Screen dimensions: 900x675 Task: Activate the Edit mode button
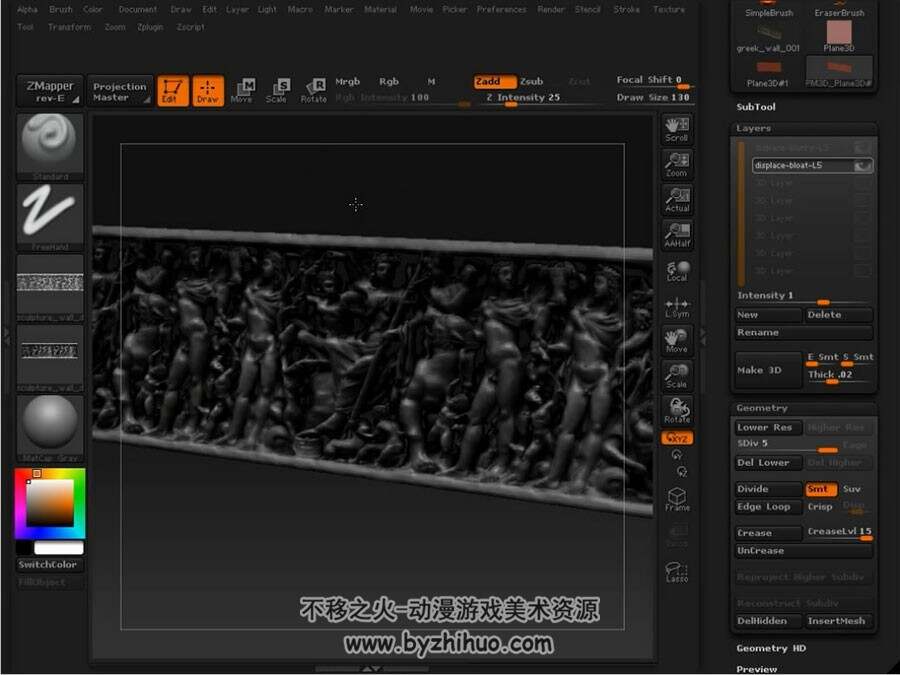172,91
